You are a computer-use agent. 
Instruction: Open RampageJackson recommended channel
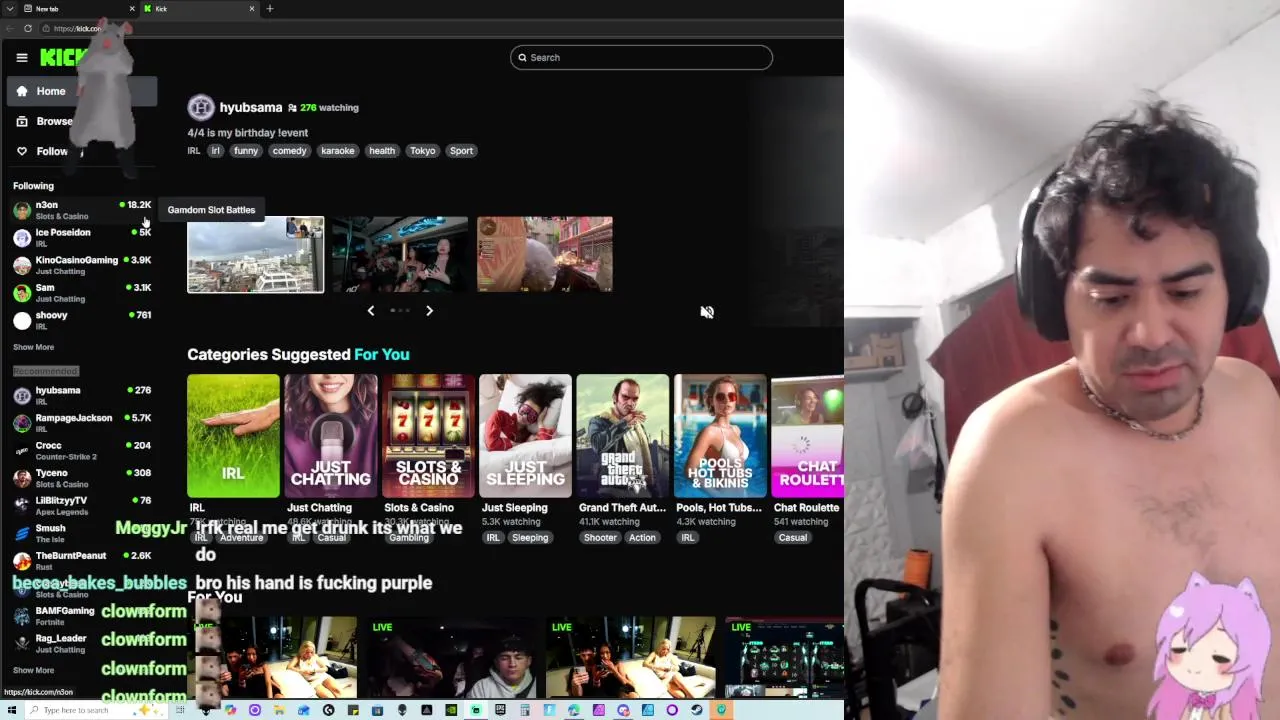82,423
